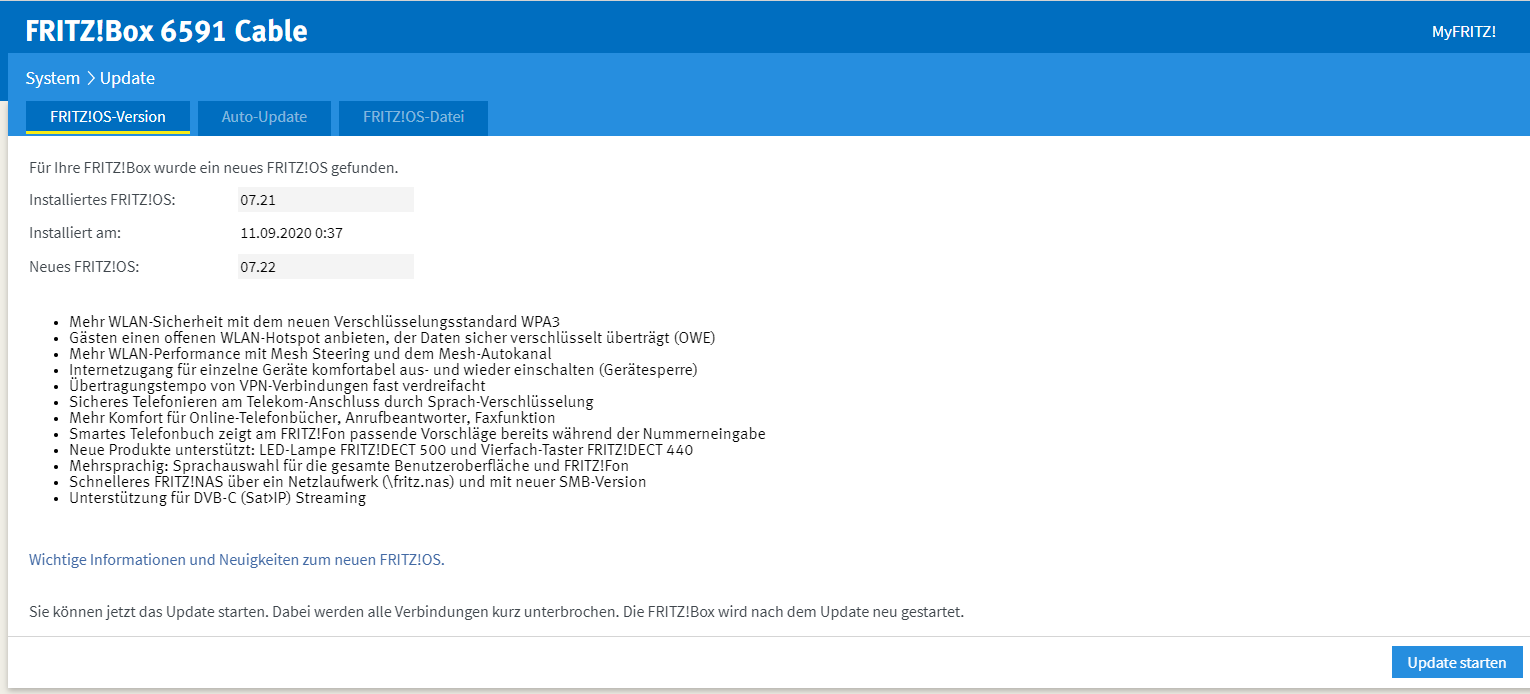Click the 'Sie können jetzt das Update starten' note
This screenshot has height=694, width=1530.
coord(496,611)
